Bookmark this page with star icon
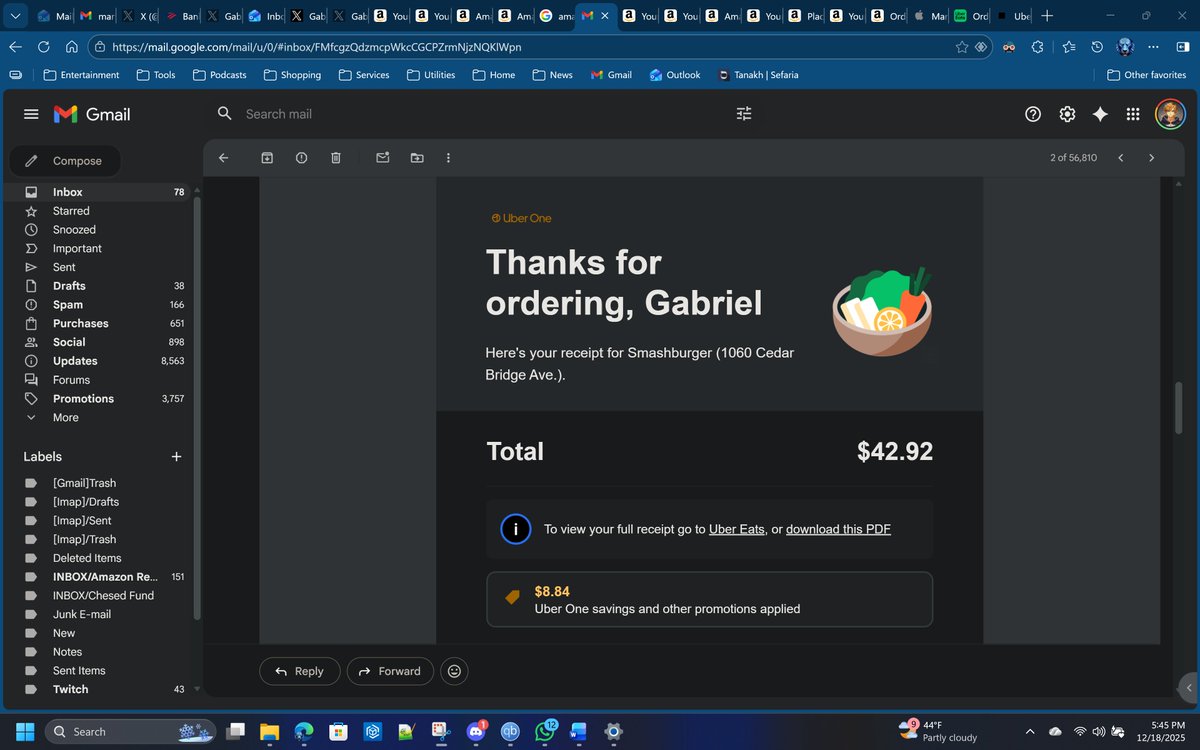 [961, 47]
